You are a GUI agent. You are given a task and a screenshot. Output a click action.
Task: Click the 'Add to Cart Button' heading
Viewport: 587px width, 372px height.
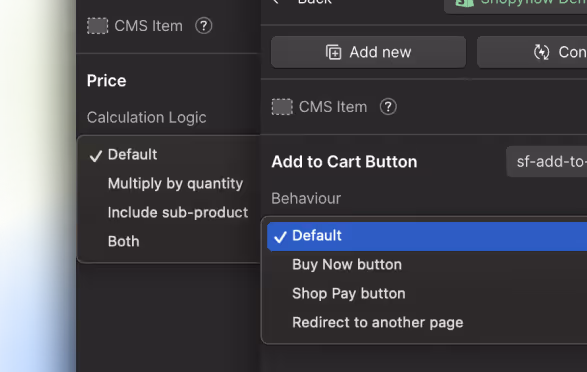[344, 162]
